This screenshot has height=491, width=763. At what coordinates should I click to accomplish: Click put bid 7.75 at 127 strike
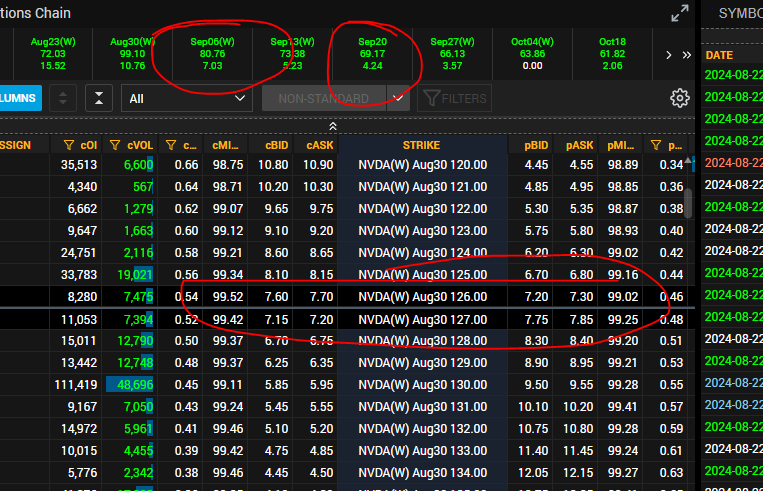click(x=536, y=320)
